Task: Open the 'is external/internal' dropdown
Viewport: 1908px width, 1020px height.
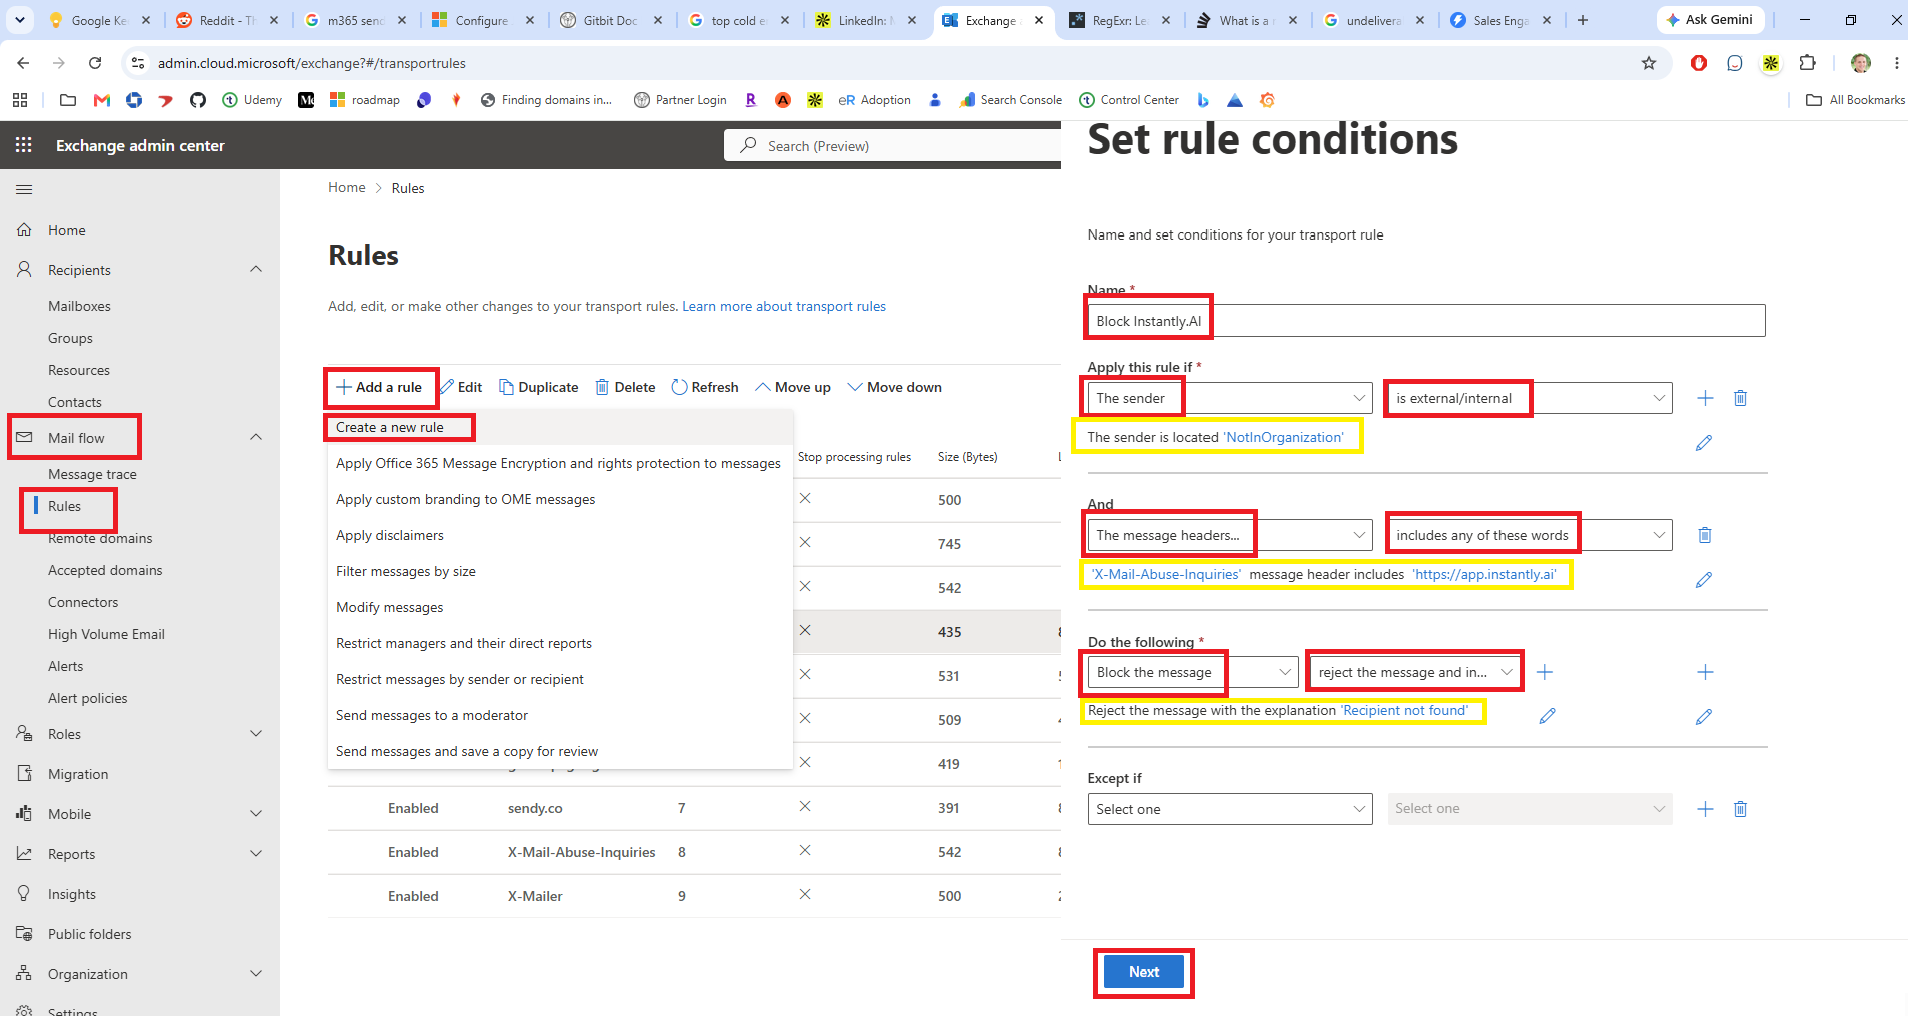Action: [1530, 398]
